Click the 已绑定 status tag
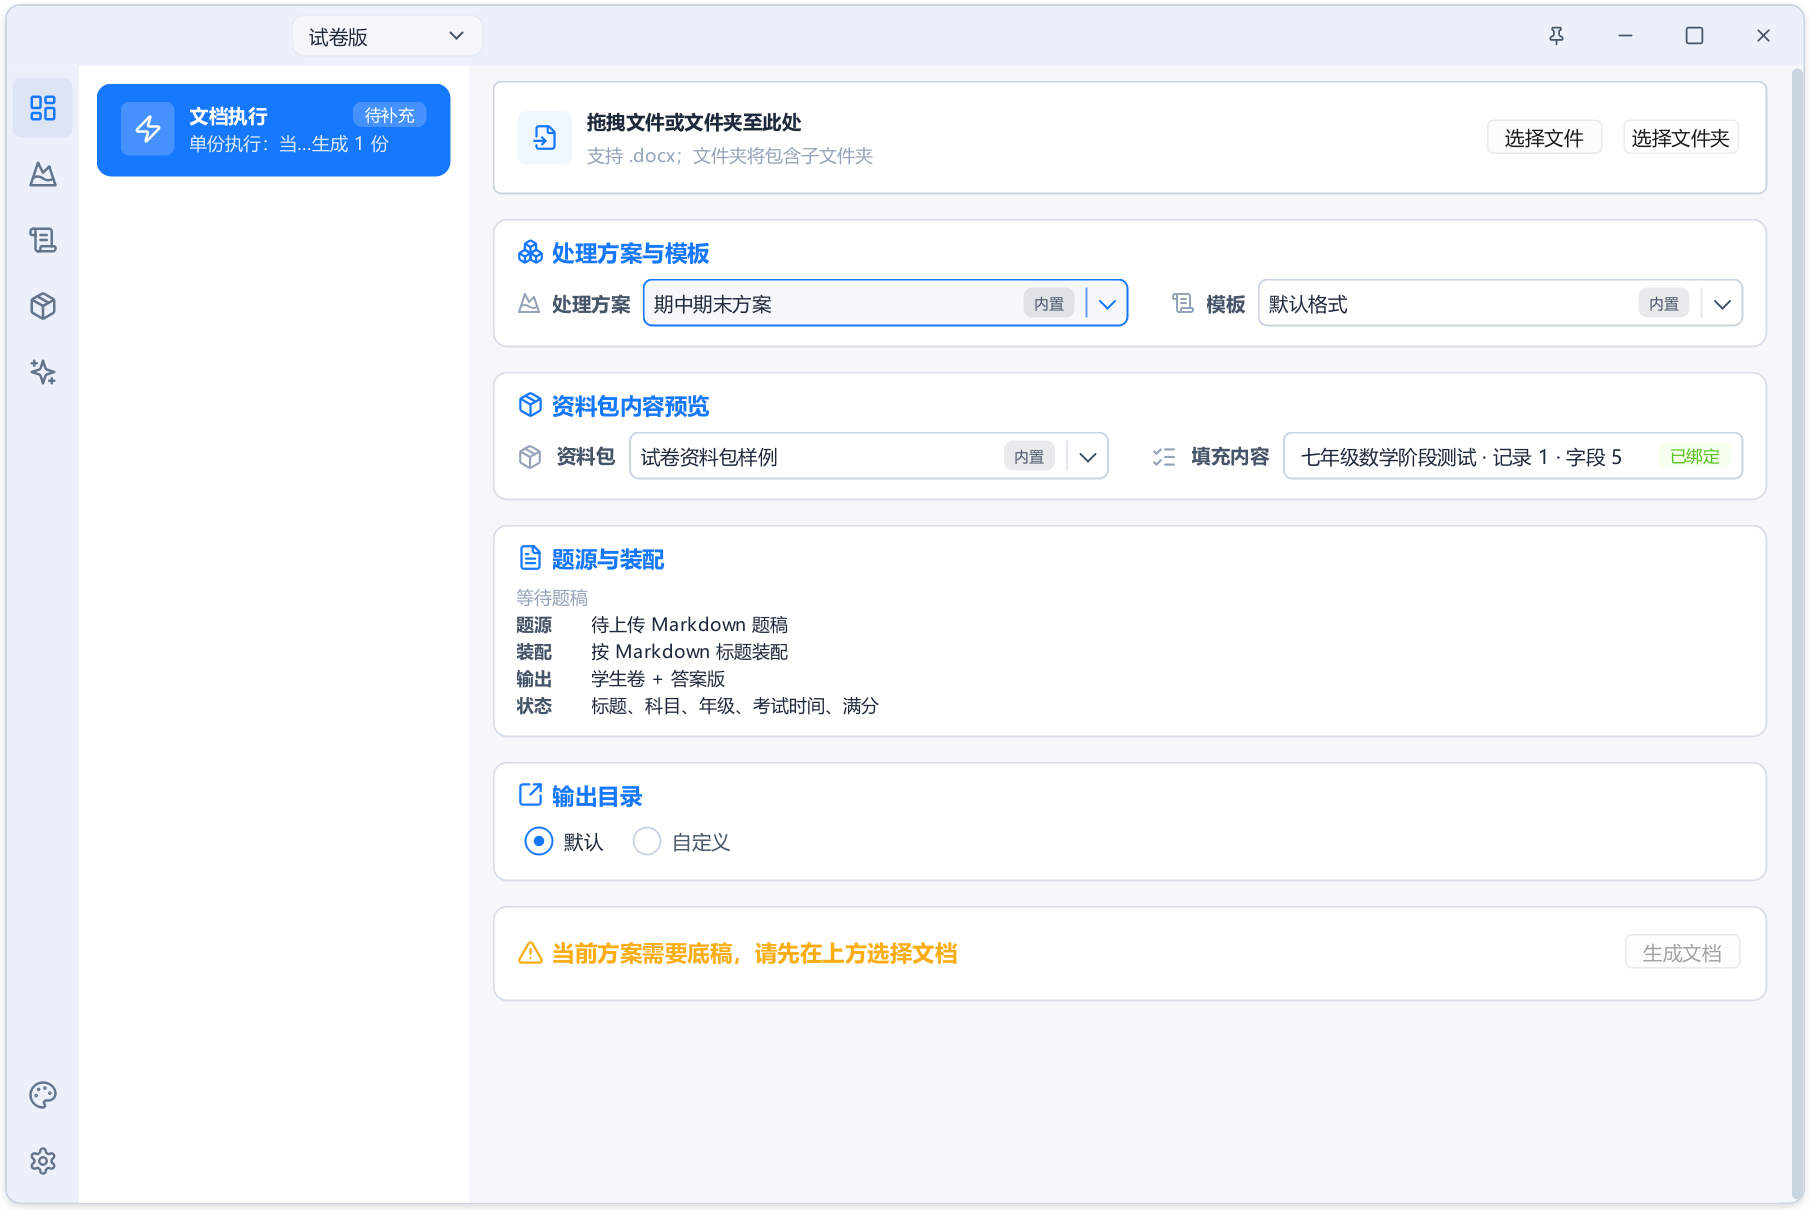1810x1210 pixels. coord(1695,456)
